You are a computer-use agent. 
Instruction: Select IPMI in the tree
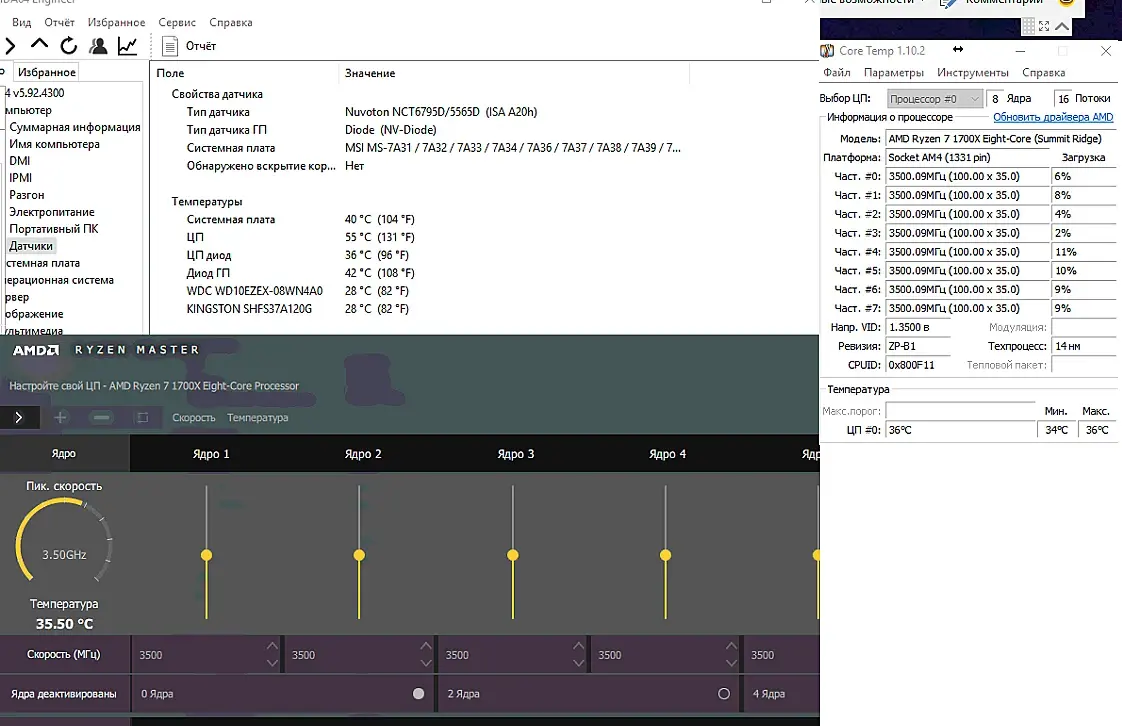[x=20, y=178]
